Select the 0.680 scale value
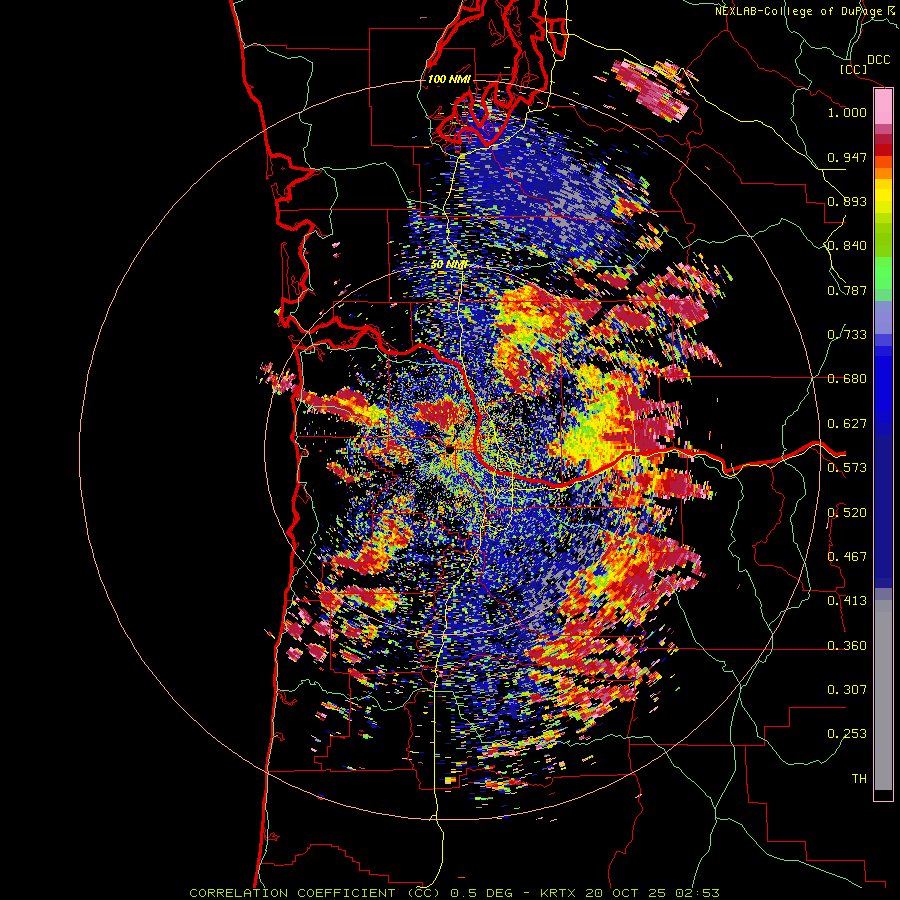 [847, 379]
